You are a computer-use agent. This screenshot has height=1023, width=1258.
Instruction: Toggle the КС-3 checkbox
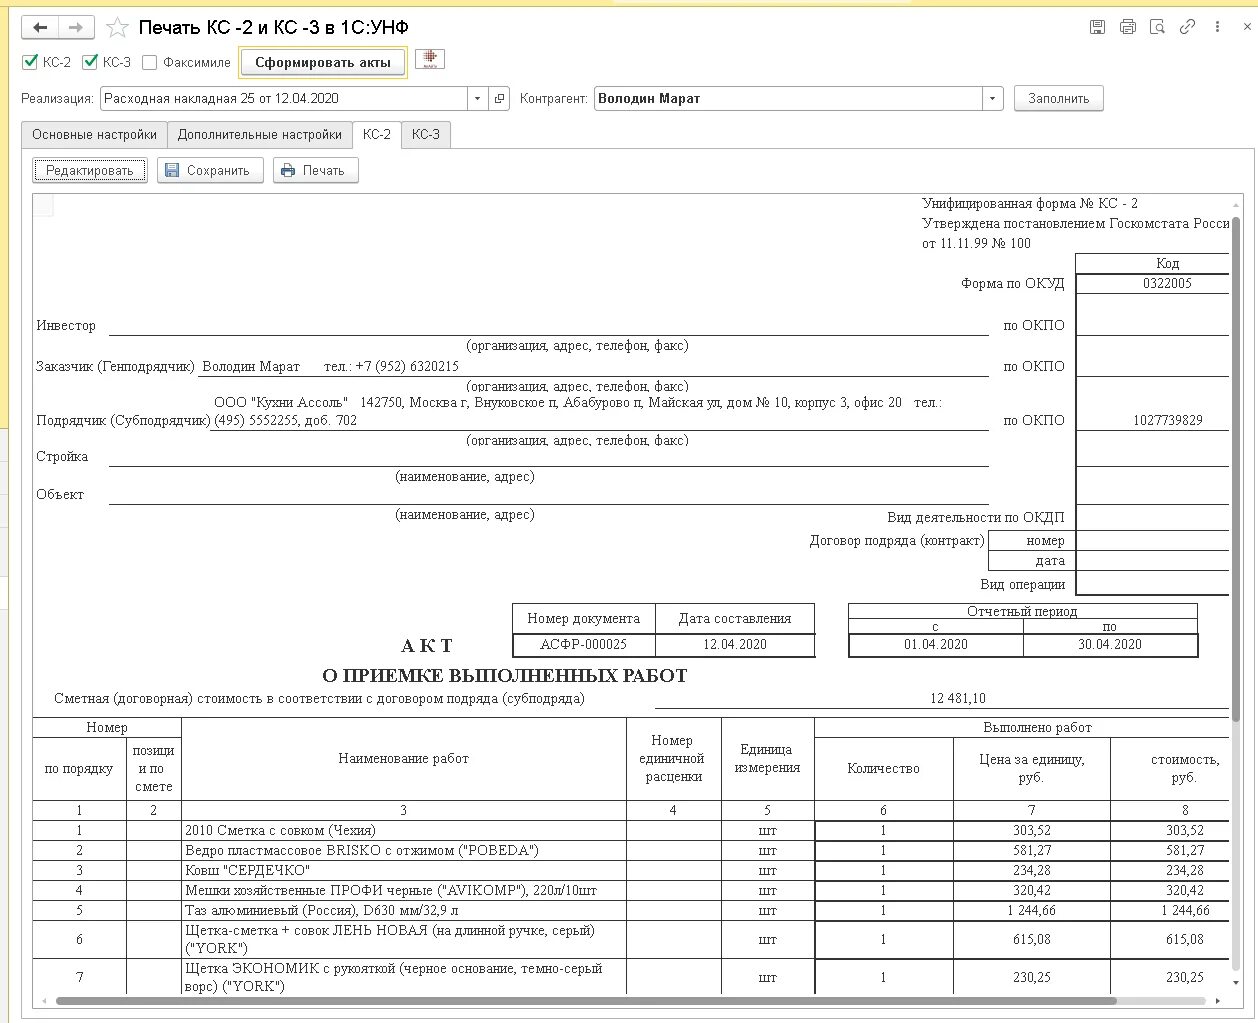pyautogui.click(x=90, y=62)
